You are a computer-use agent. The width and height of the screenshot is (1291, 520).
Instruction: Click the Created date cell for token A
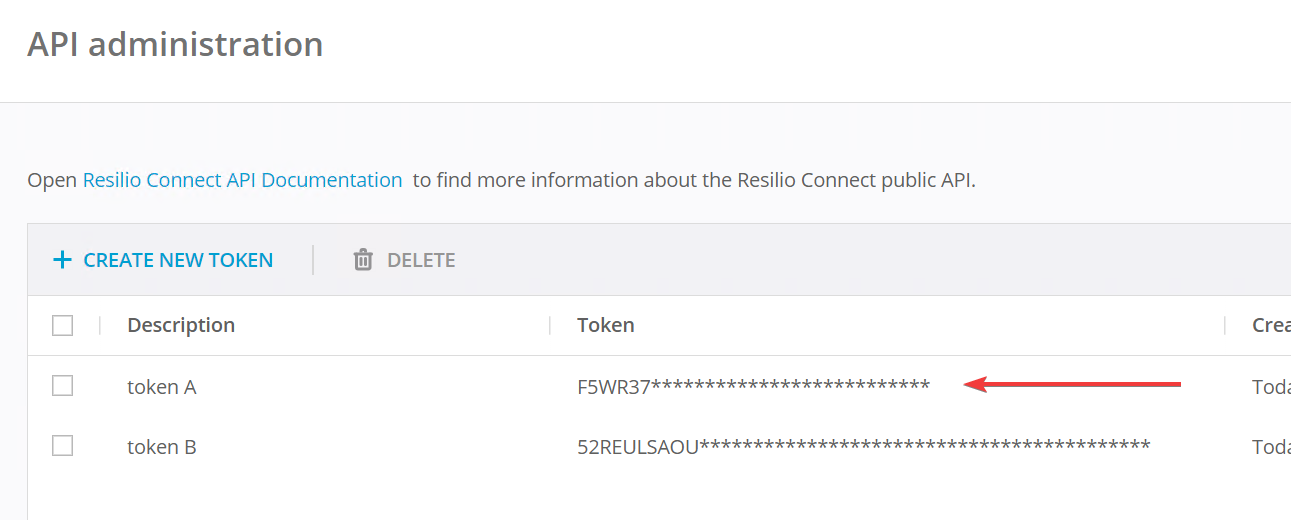tap(1270, 387)
